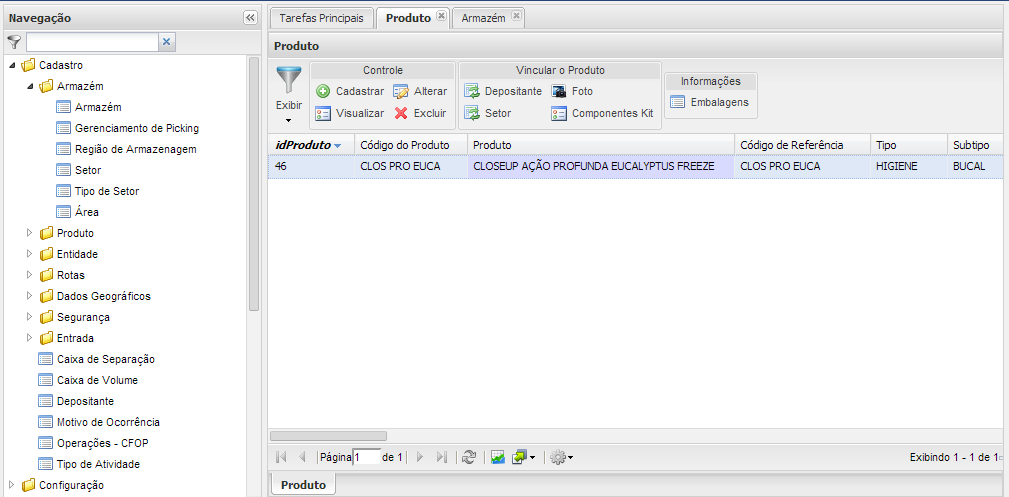1009x497 pixels.
Task: Click Cadastrar green plus button
Action: (x=350, y=91)
